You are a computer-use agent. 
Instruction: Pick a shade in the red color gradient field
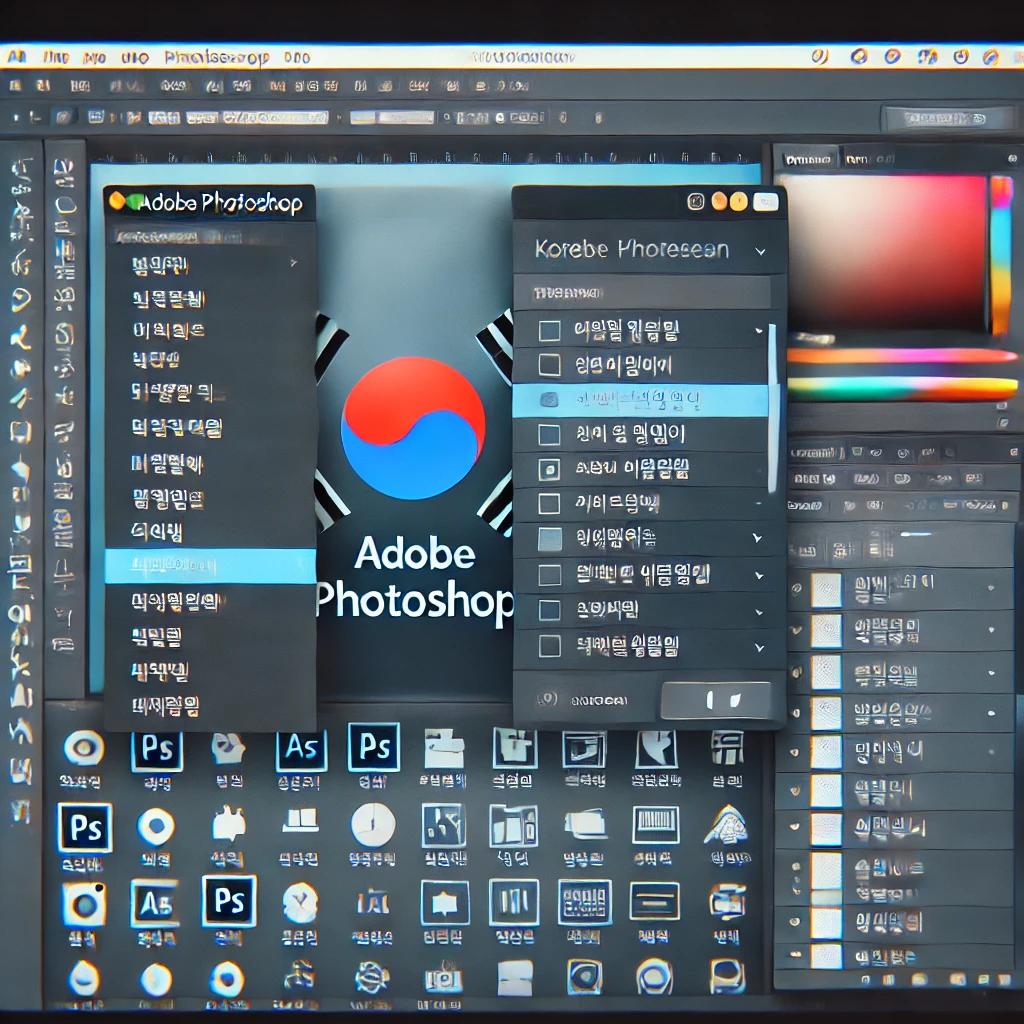point(886,253)
